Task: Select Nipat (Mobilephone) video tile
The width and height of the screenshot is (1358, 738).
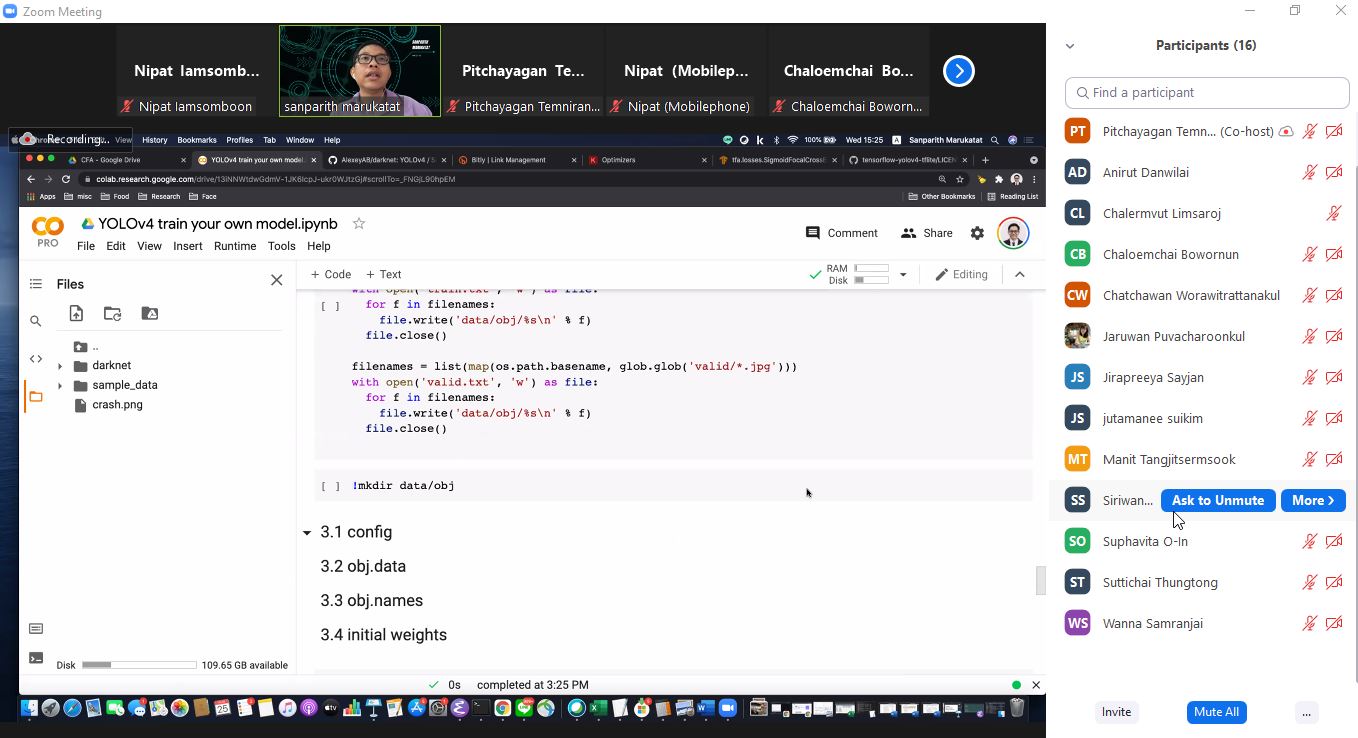Action: coord(686,71)
